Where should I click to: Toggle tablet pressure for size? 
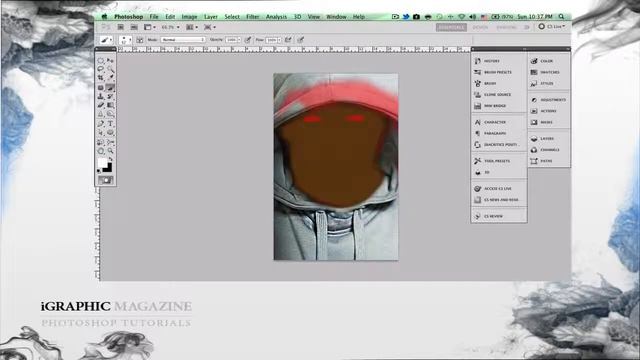(301, 40)
